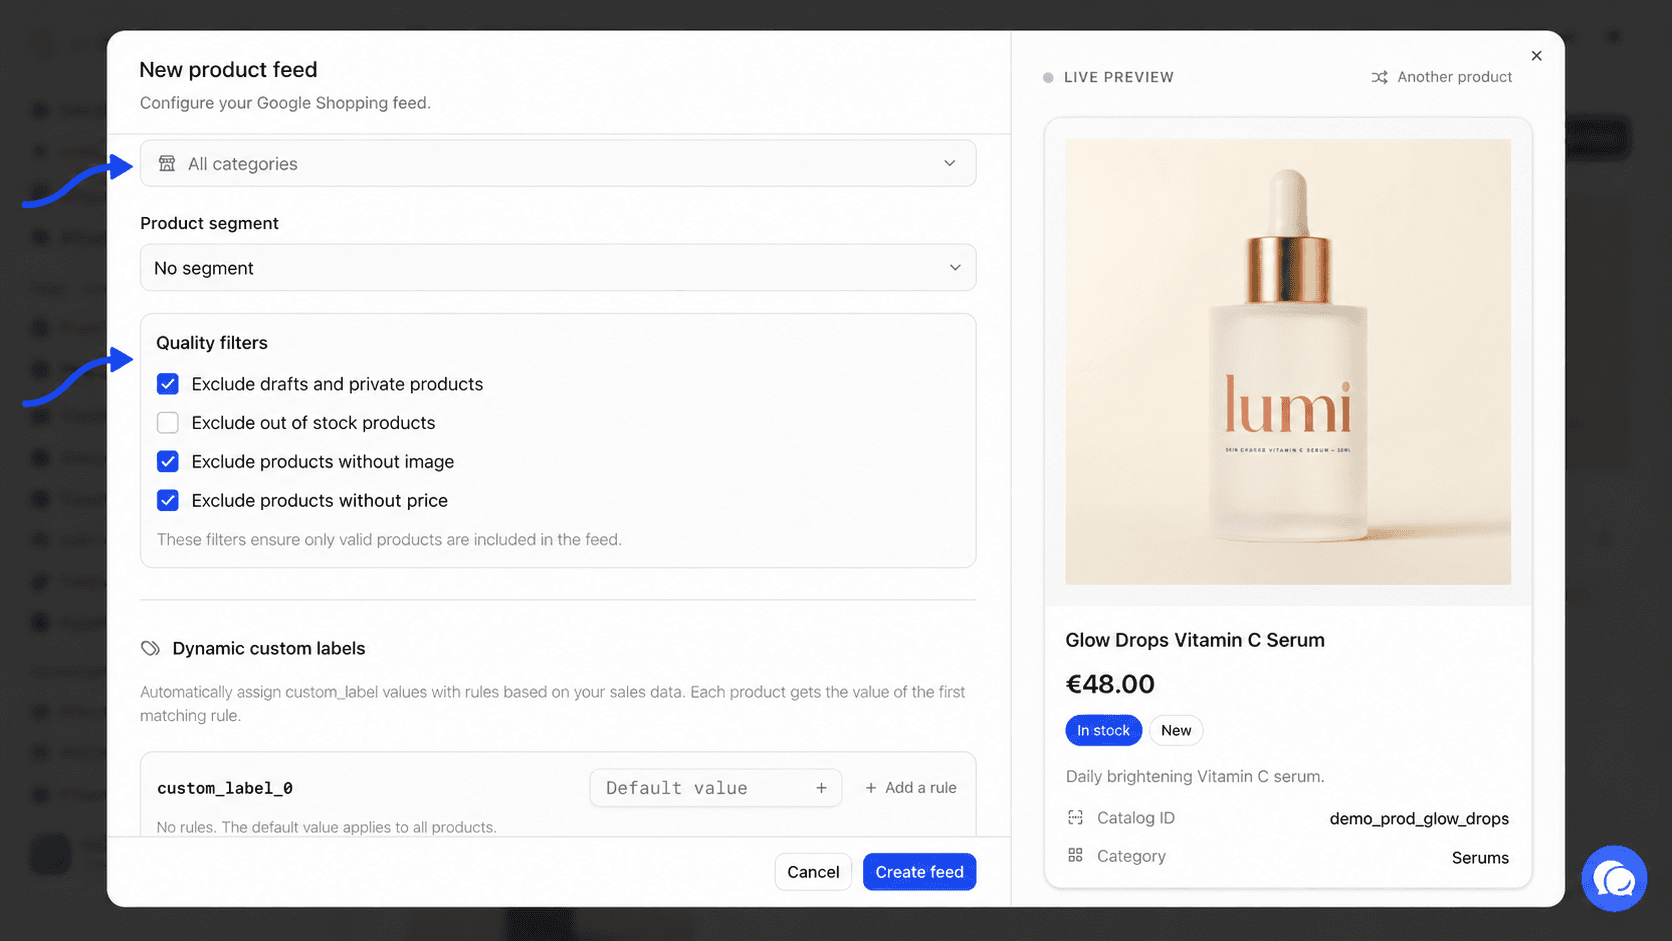
Task: Click the Create feed button
Action: click(x=919, y=872)
